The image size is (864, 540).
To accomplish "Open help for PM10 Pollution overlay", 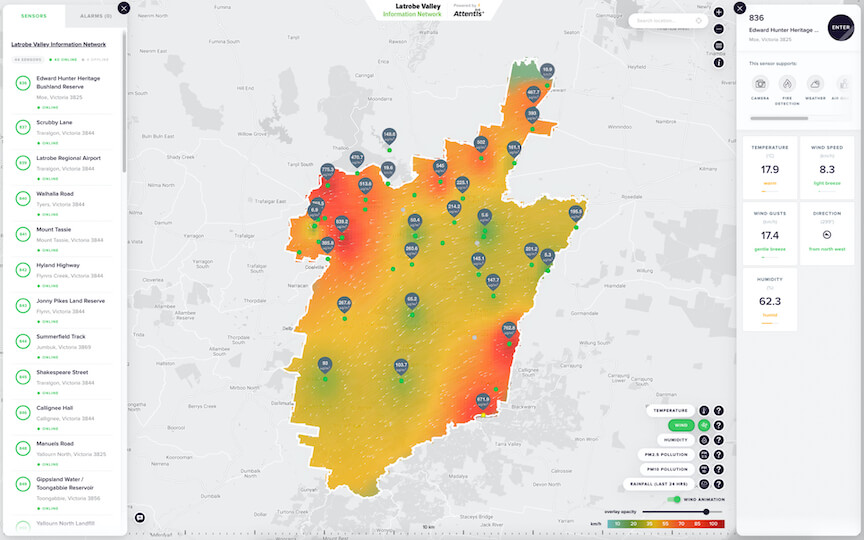I will [719, 469].
